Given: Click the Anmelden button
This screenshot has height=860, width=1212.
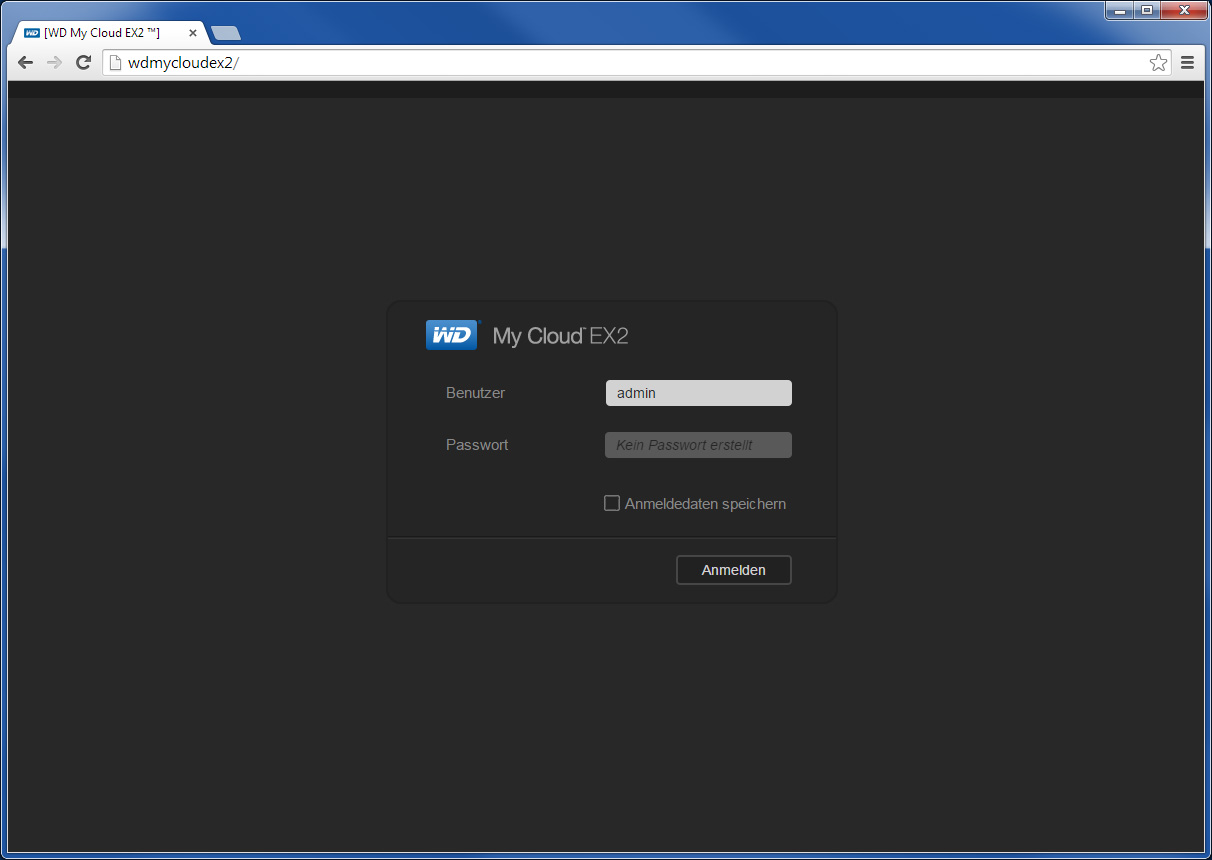Looking at the screenshot, I should [734, 570].
